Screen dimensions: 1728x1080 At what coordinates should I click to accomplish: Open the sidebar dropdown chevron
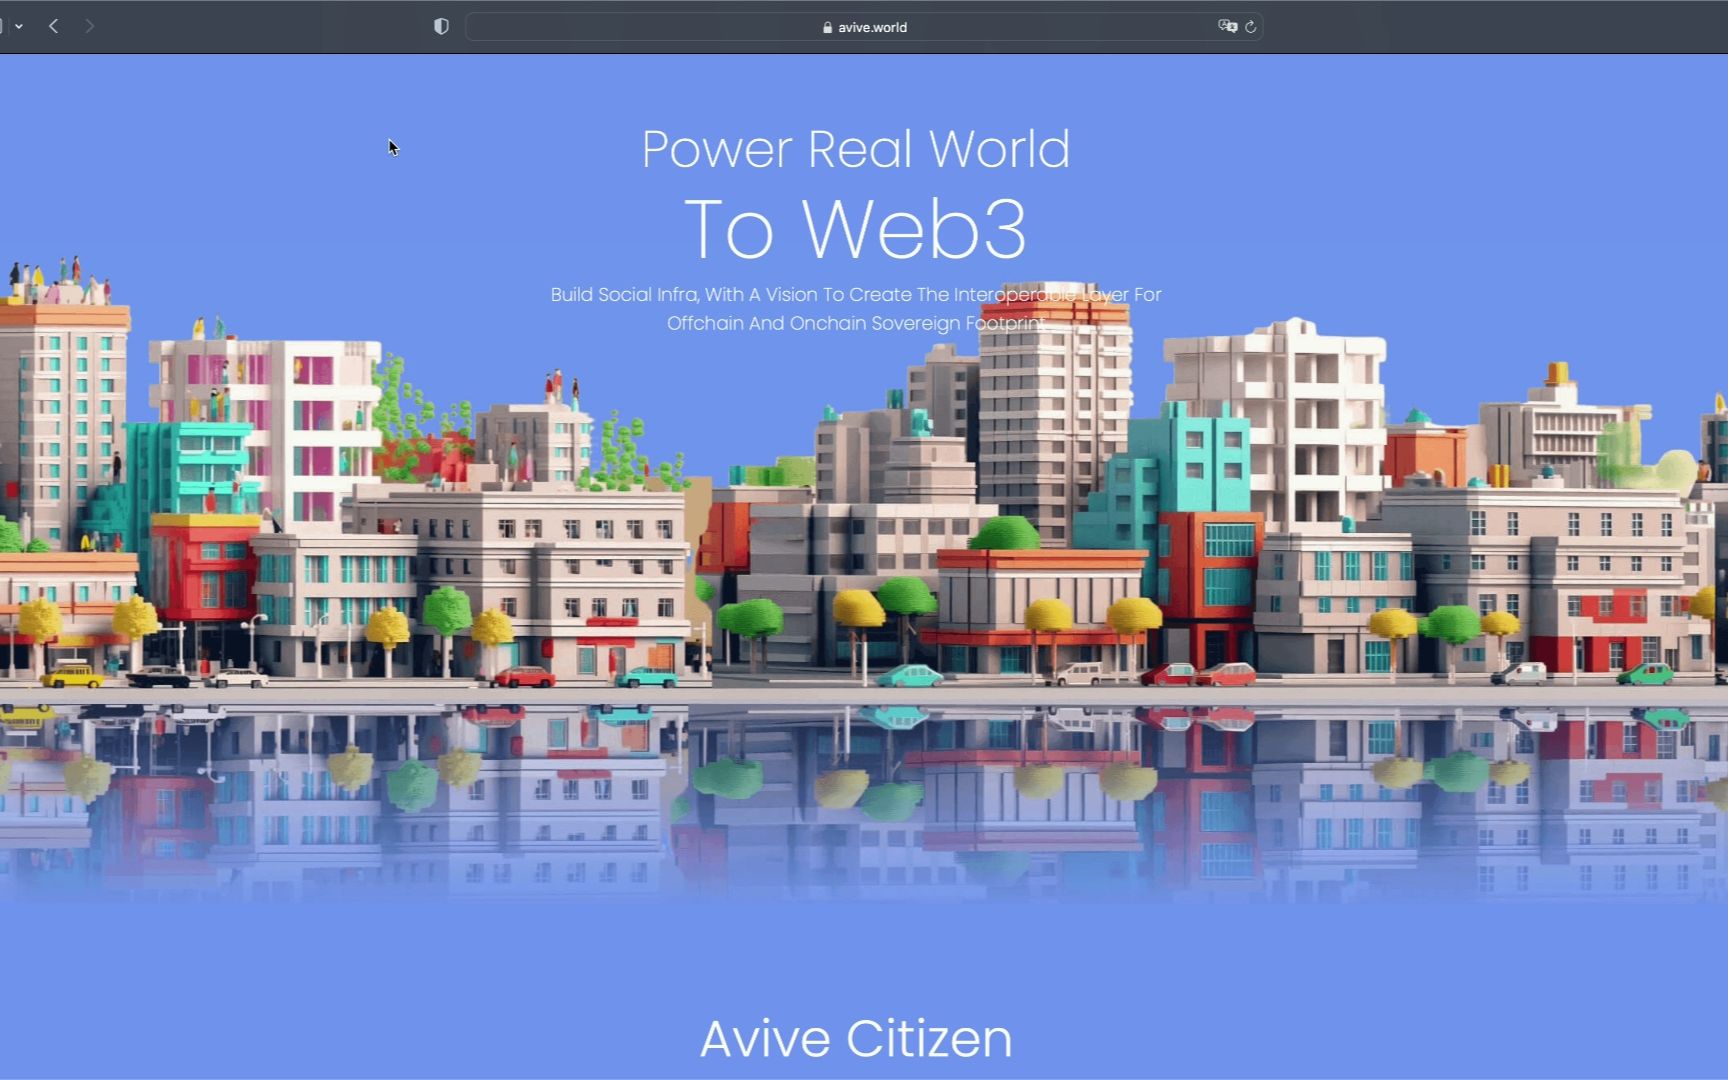click(19, 27)
